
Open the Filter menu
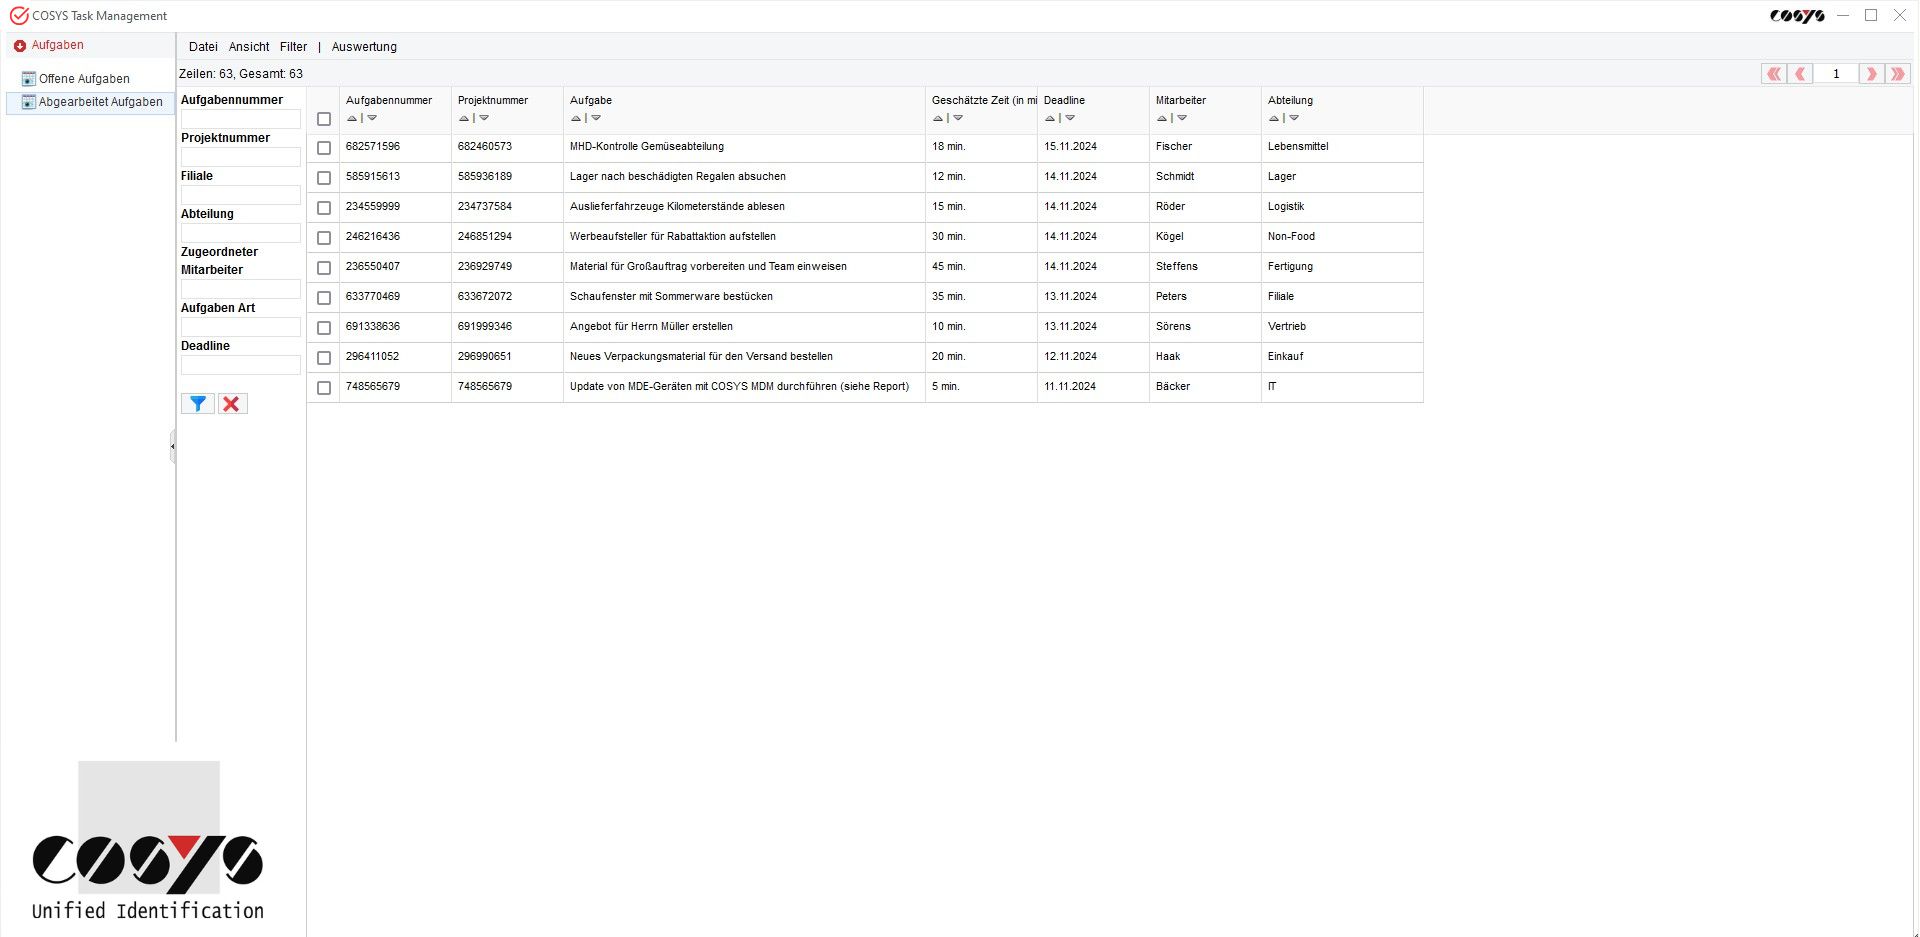[293, 47]
